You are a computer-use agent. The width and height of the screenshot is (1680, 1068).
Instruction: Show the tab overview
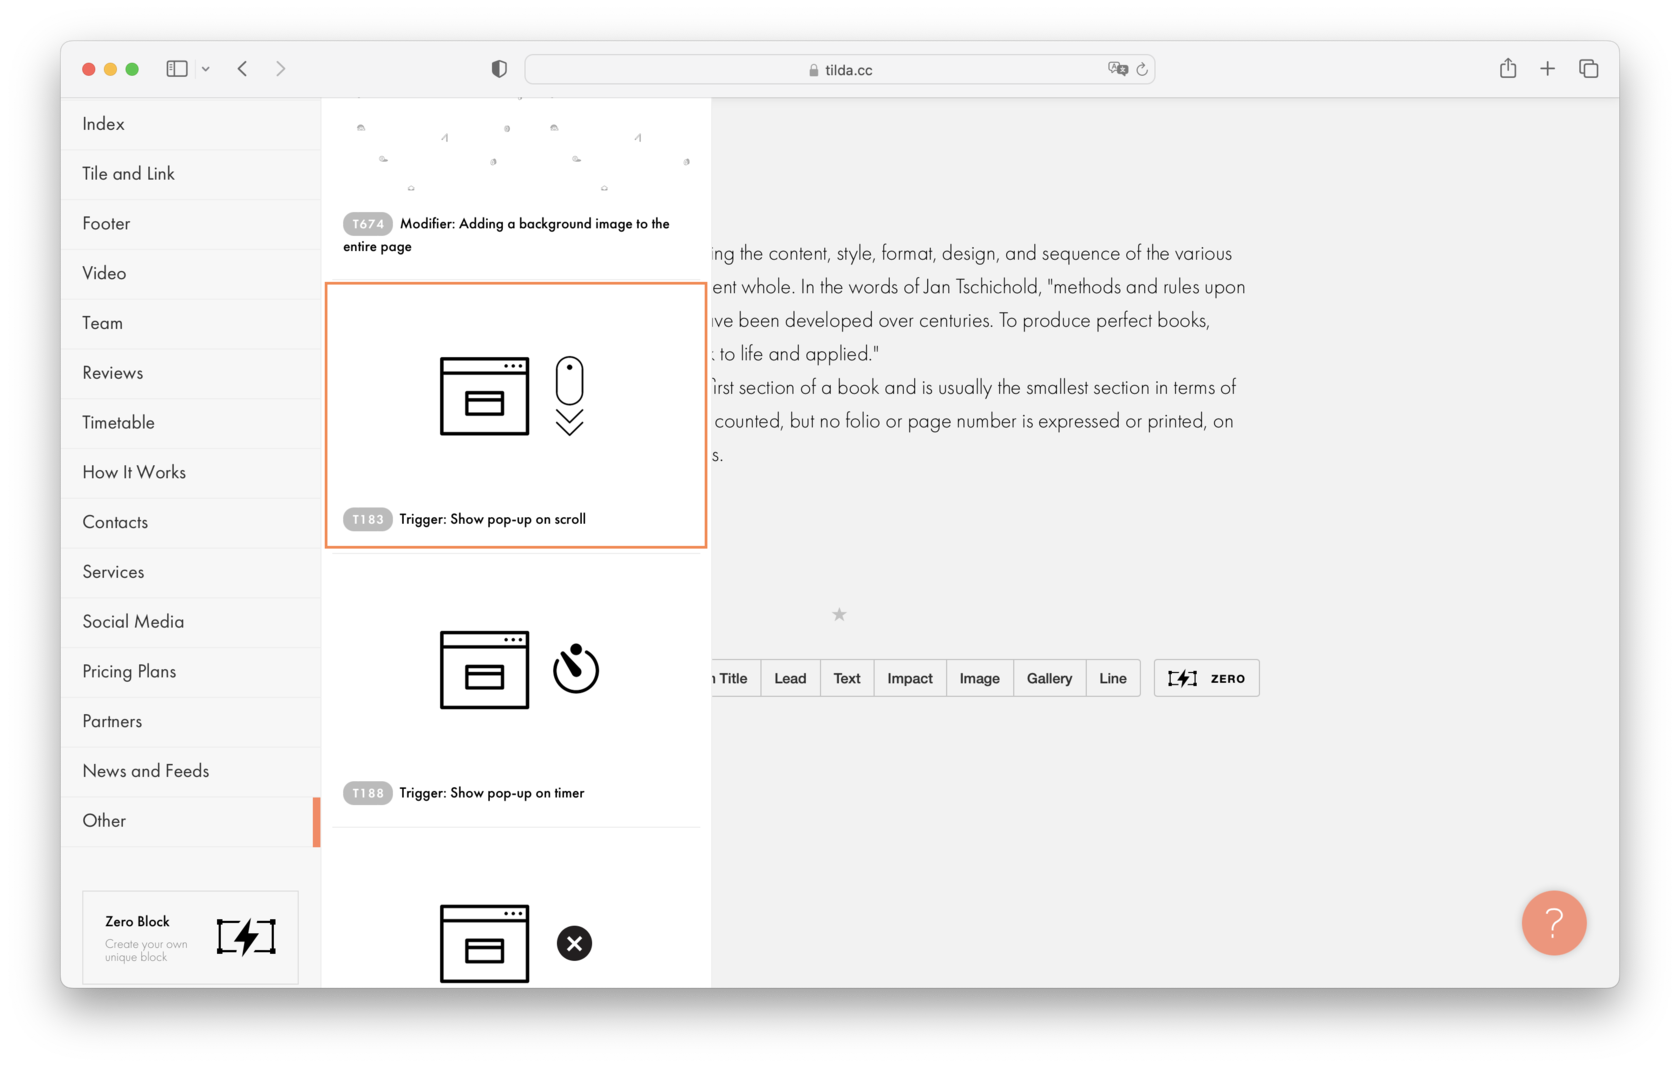(x=1589, y=69)
